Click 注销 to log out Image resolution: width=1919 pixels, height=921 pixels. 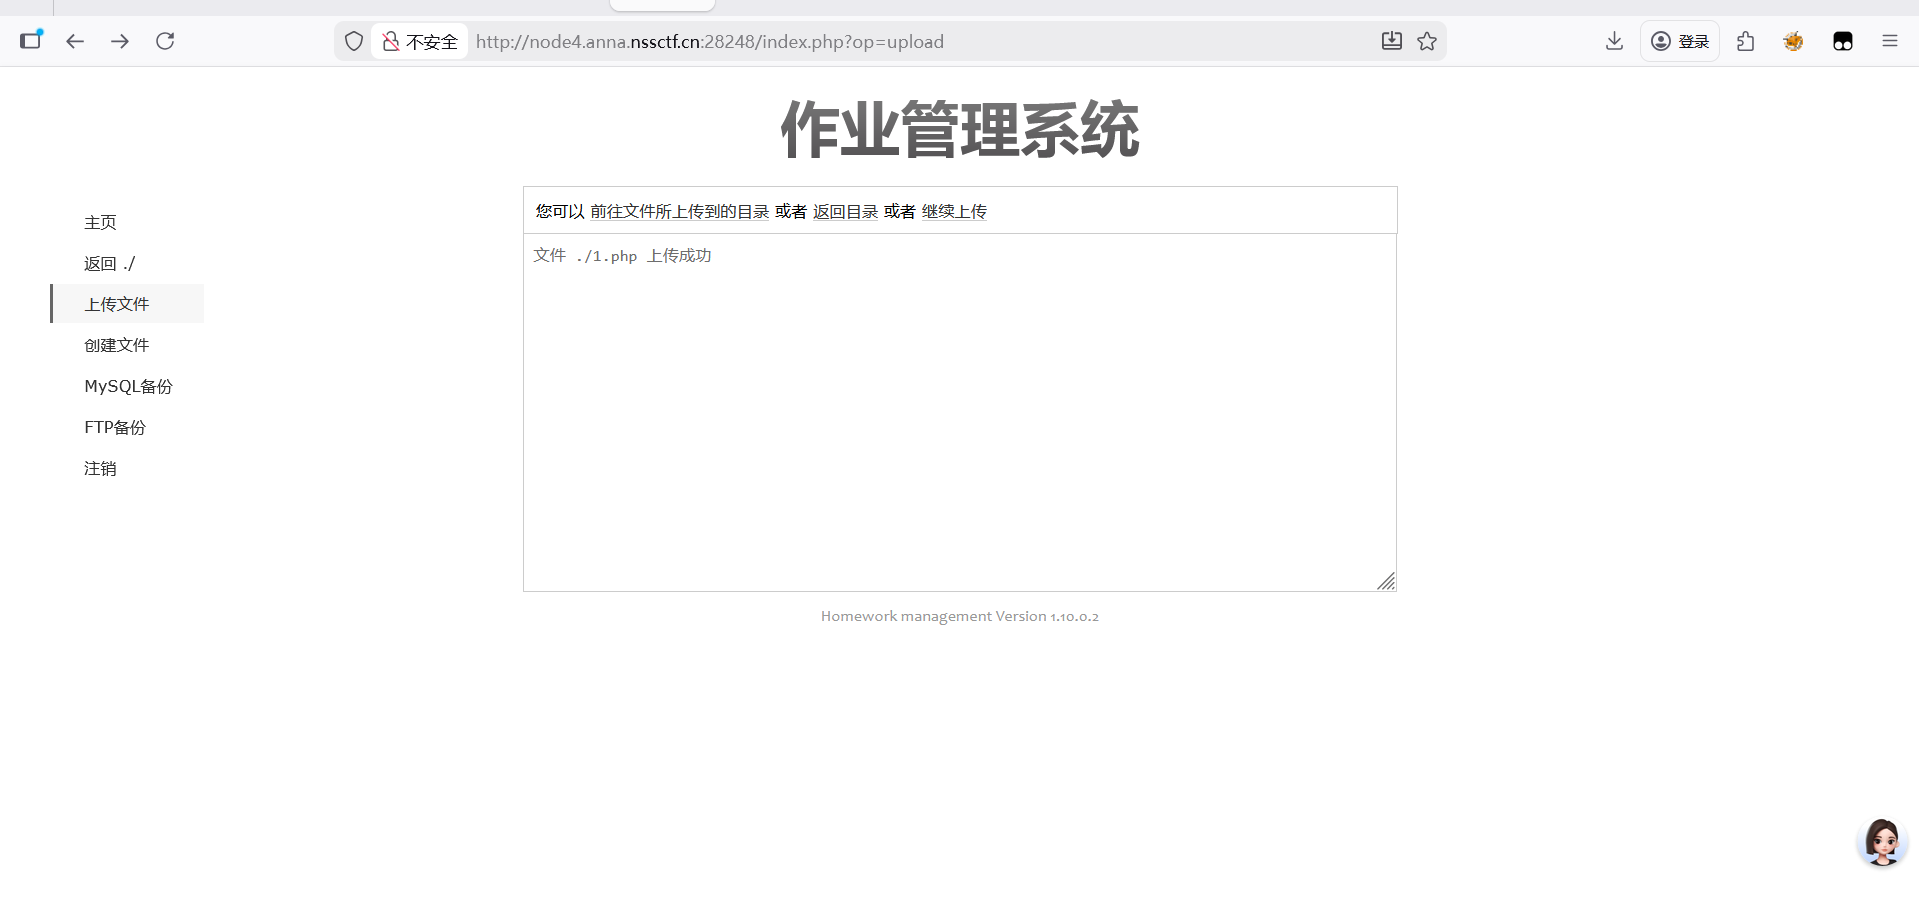click(x=100, y=468)
